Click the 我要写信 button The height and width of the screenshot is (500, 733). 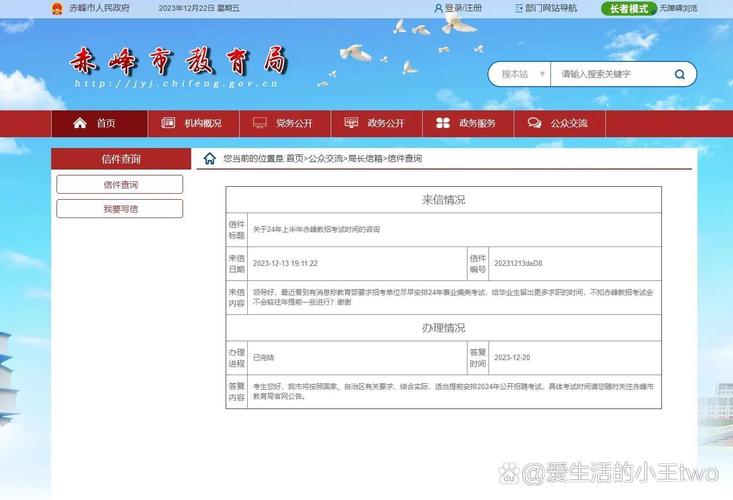click(120, 209)
